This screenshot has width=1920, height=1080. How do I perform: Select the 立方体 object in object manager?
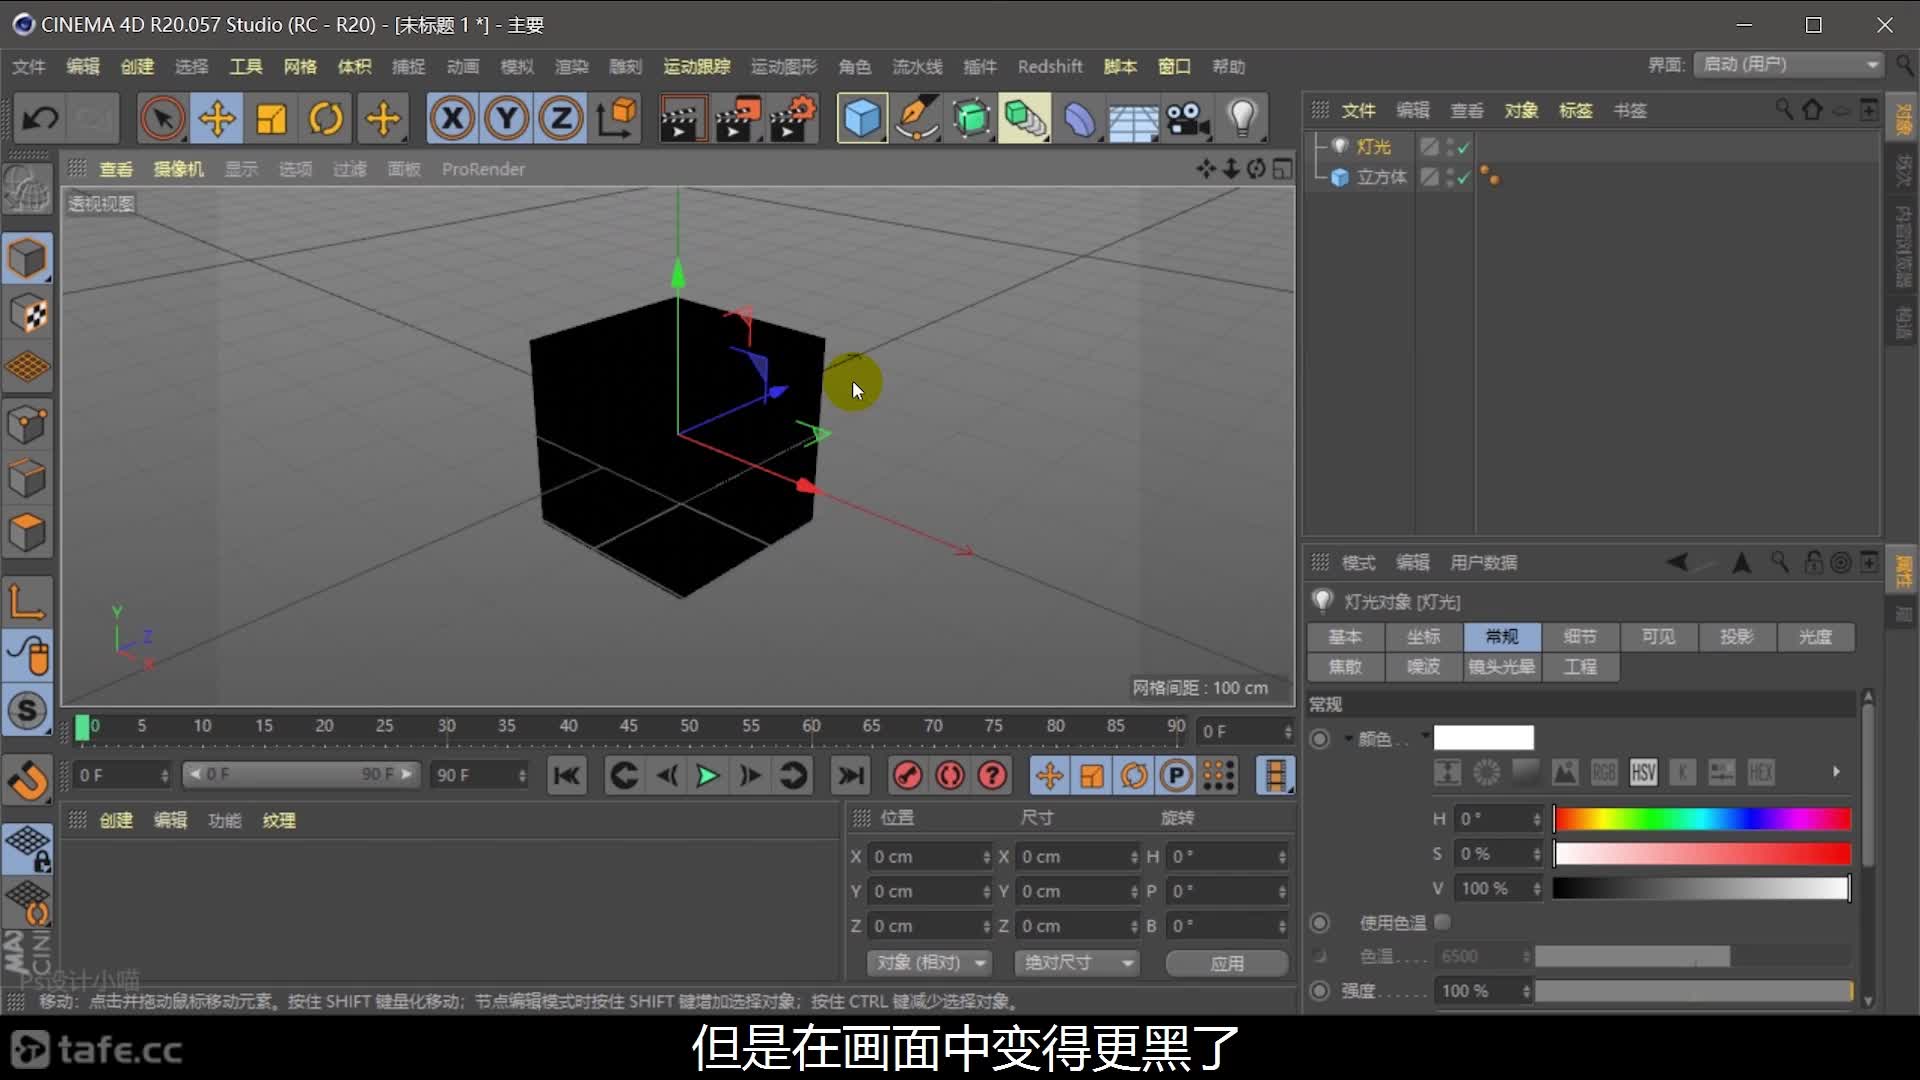pos(1381,177)
